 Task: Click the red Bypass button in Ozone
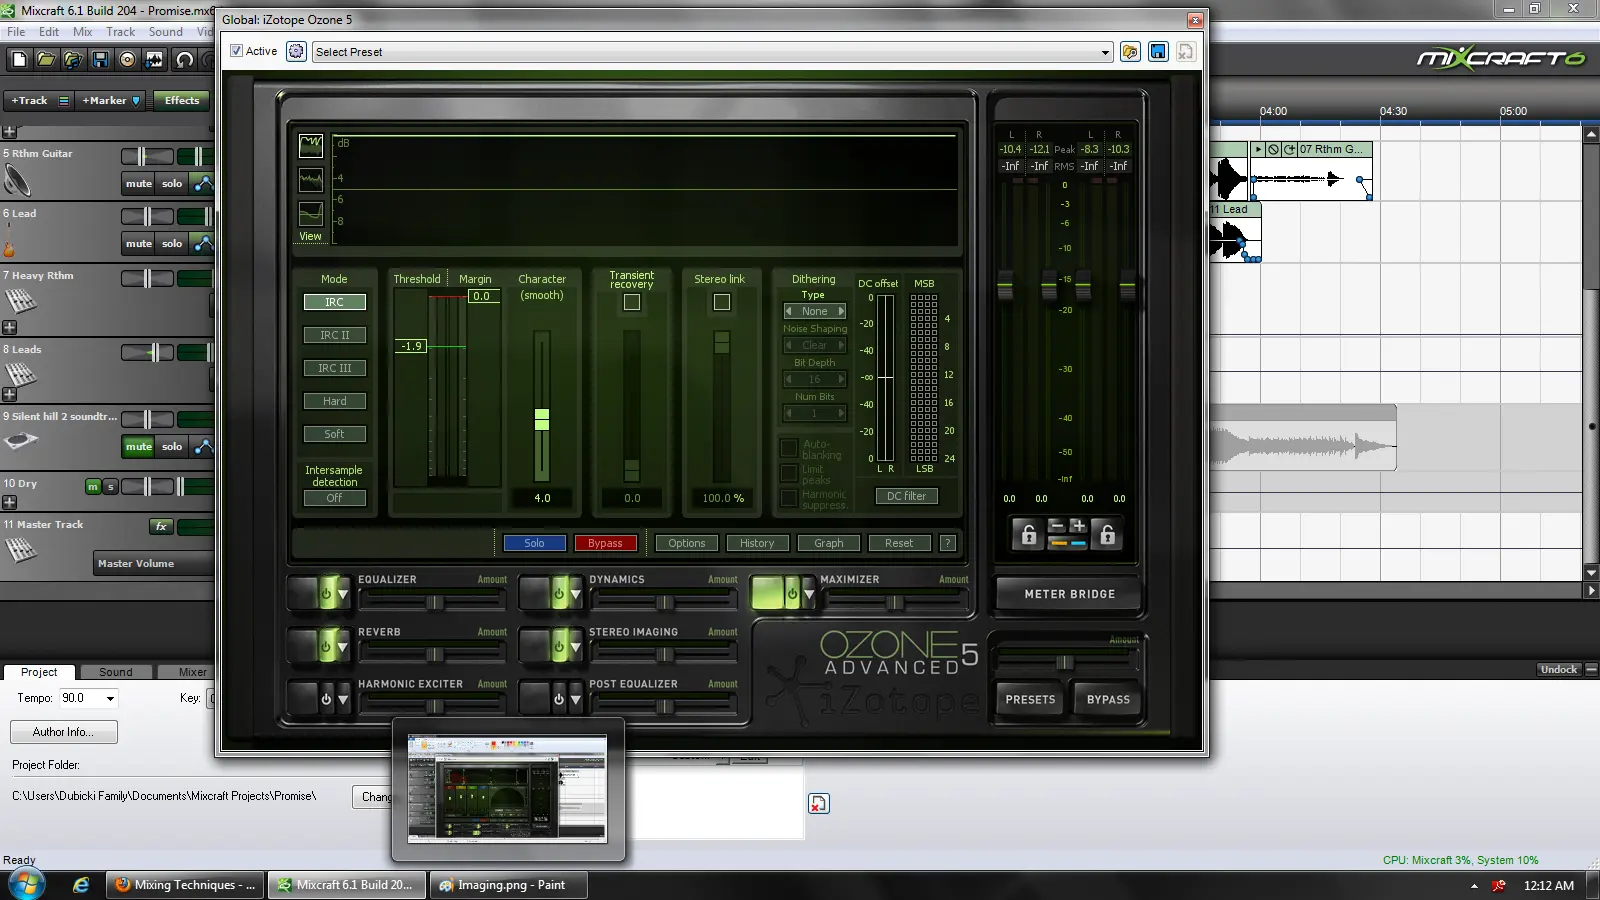click(x=605, y=543)
